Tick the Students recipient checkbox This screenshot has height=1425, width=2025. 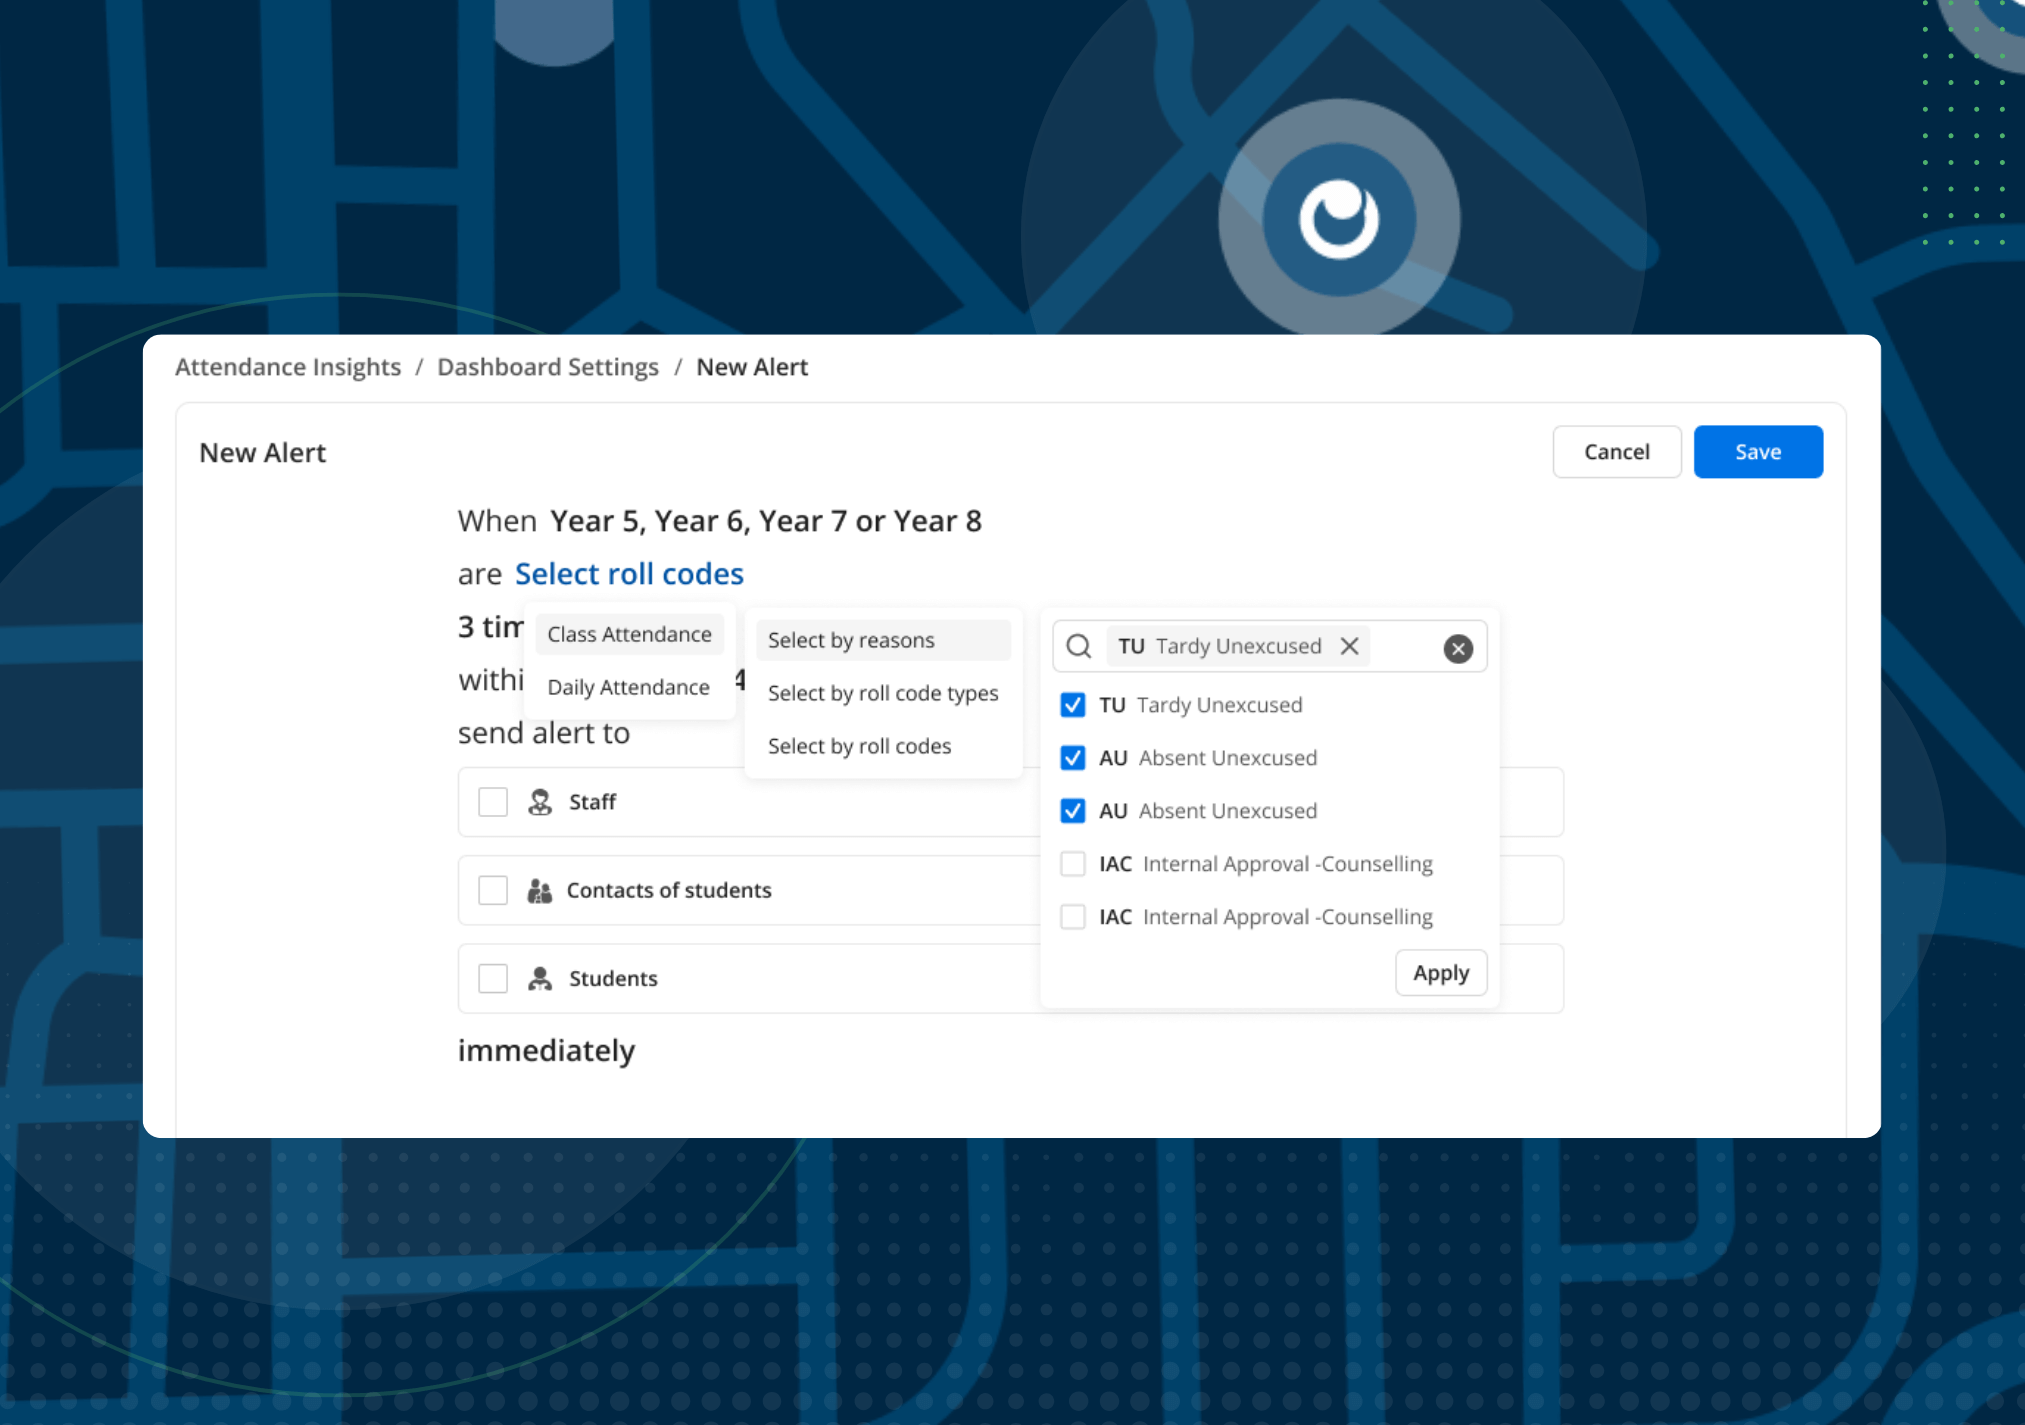[493, 978]
